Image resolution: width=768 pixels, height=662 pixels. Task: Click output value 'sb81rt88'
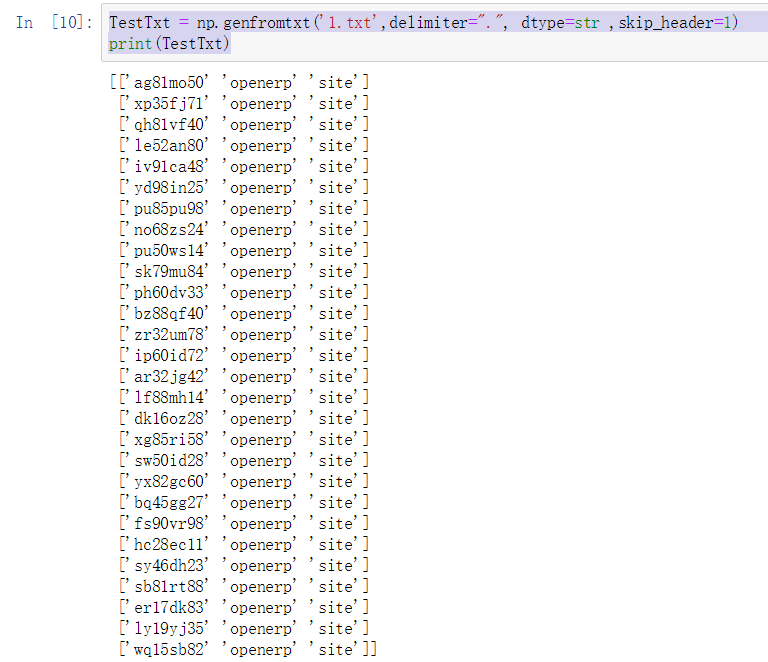click(x=169, y=587)
